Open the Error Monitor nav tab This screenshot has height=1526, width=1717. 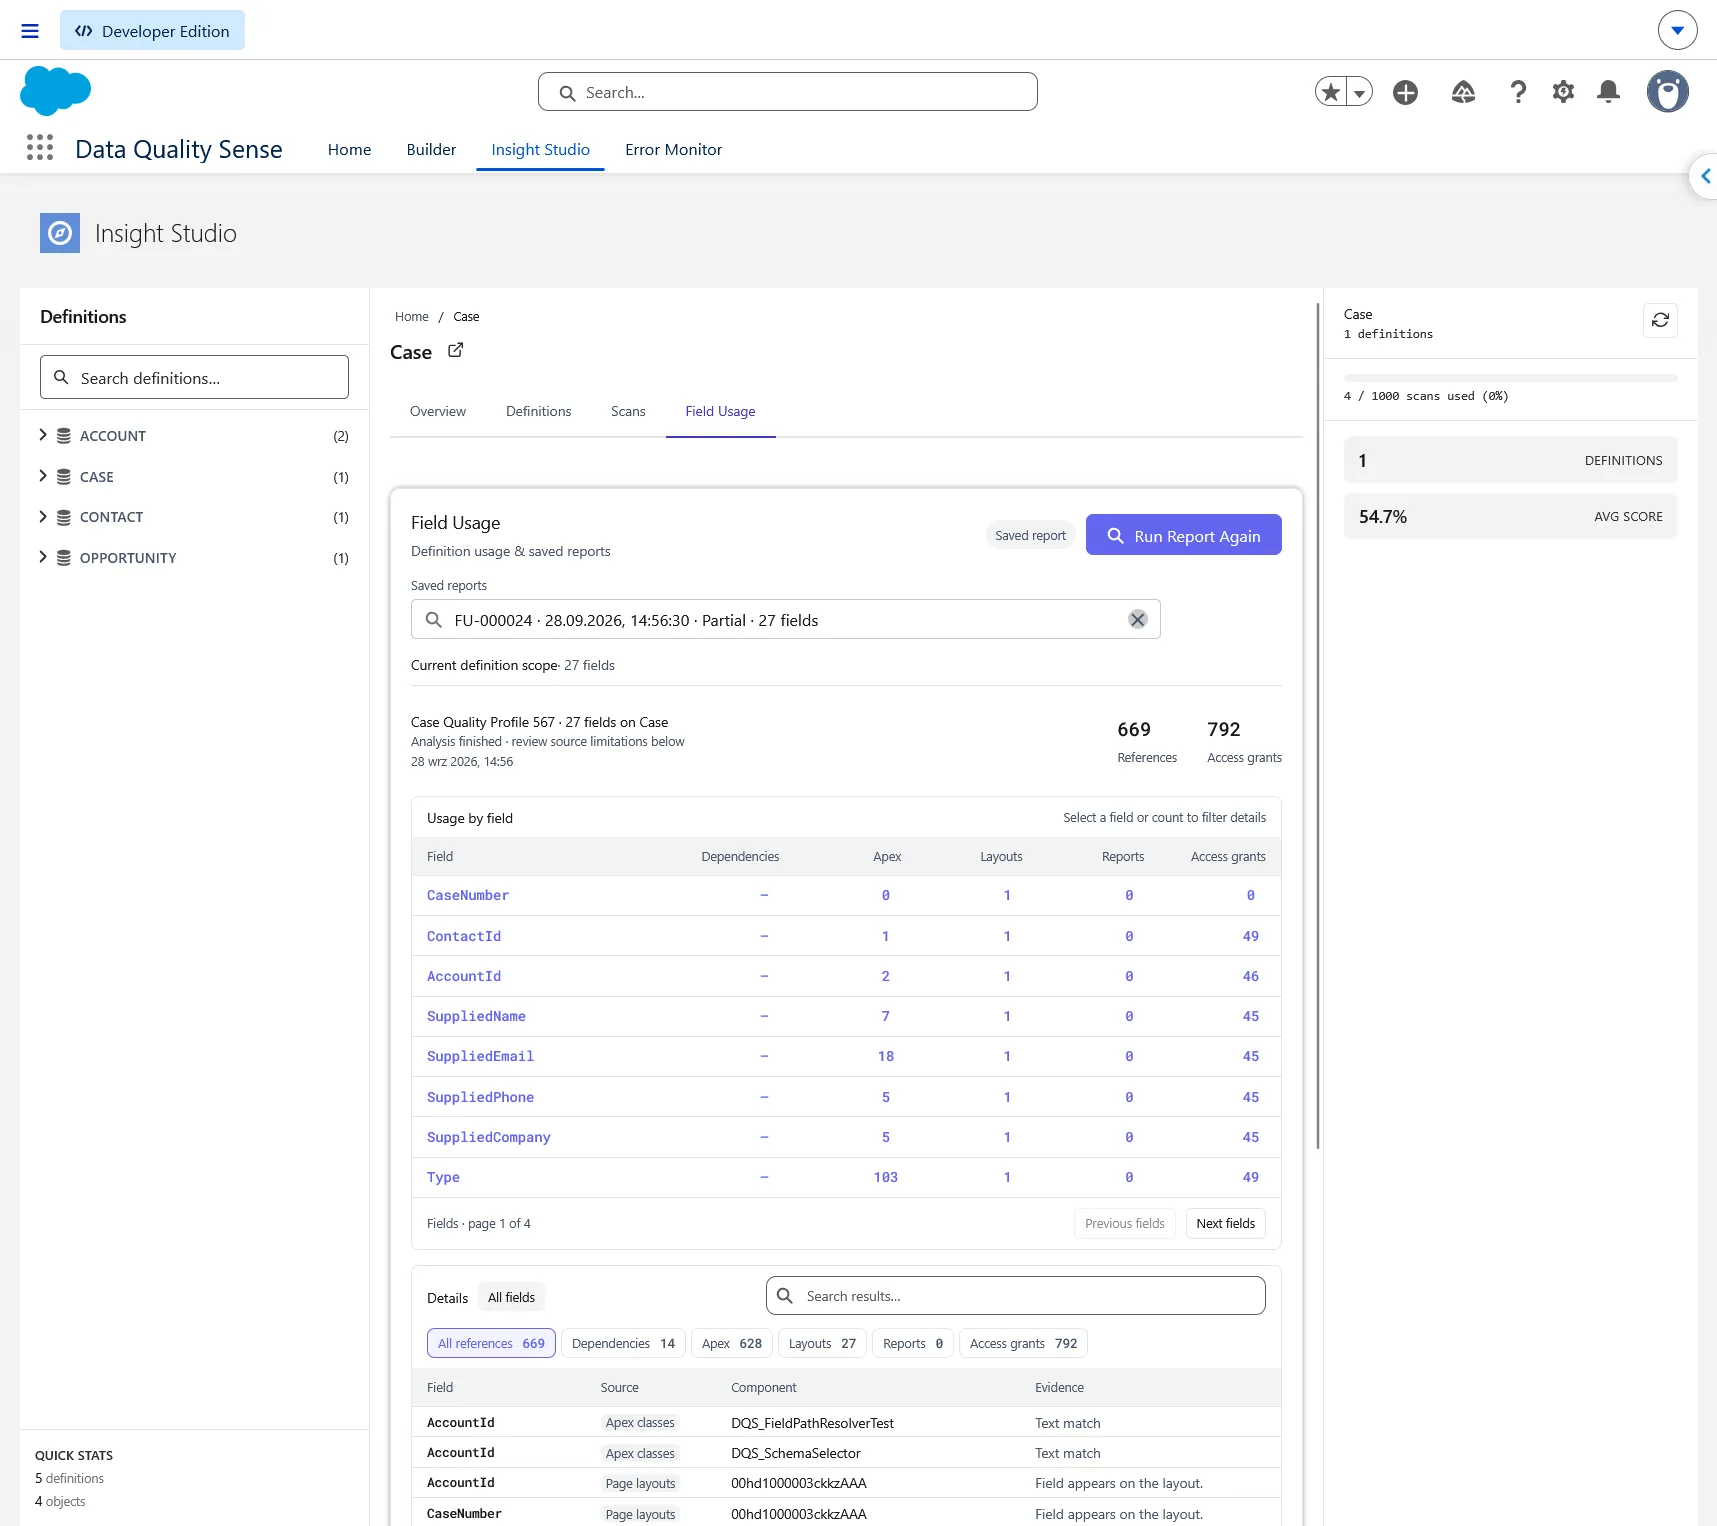tap(674, 149)
